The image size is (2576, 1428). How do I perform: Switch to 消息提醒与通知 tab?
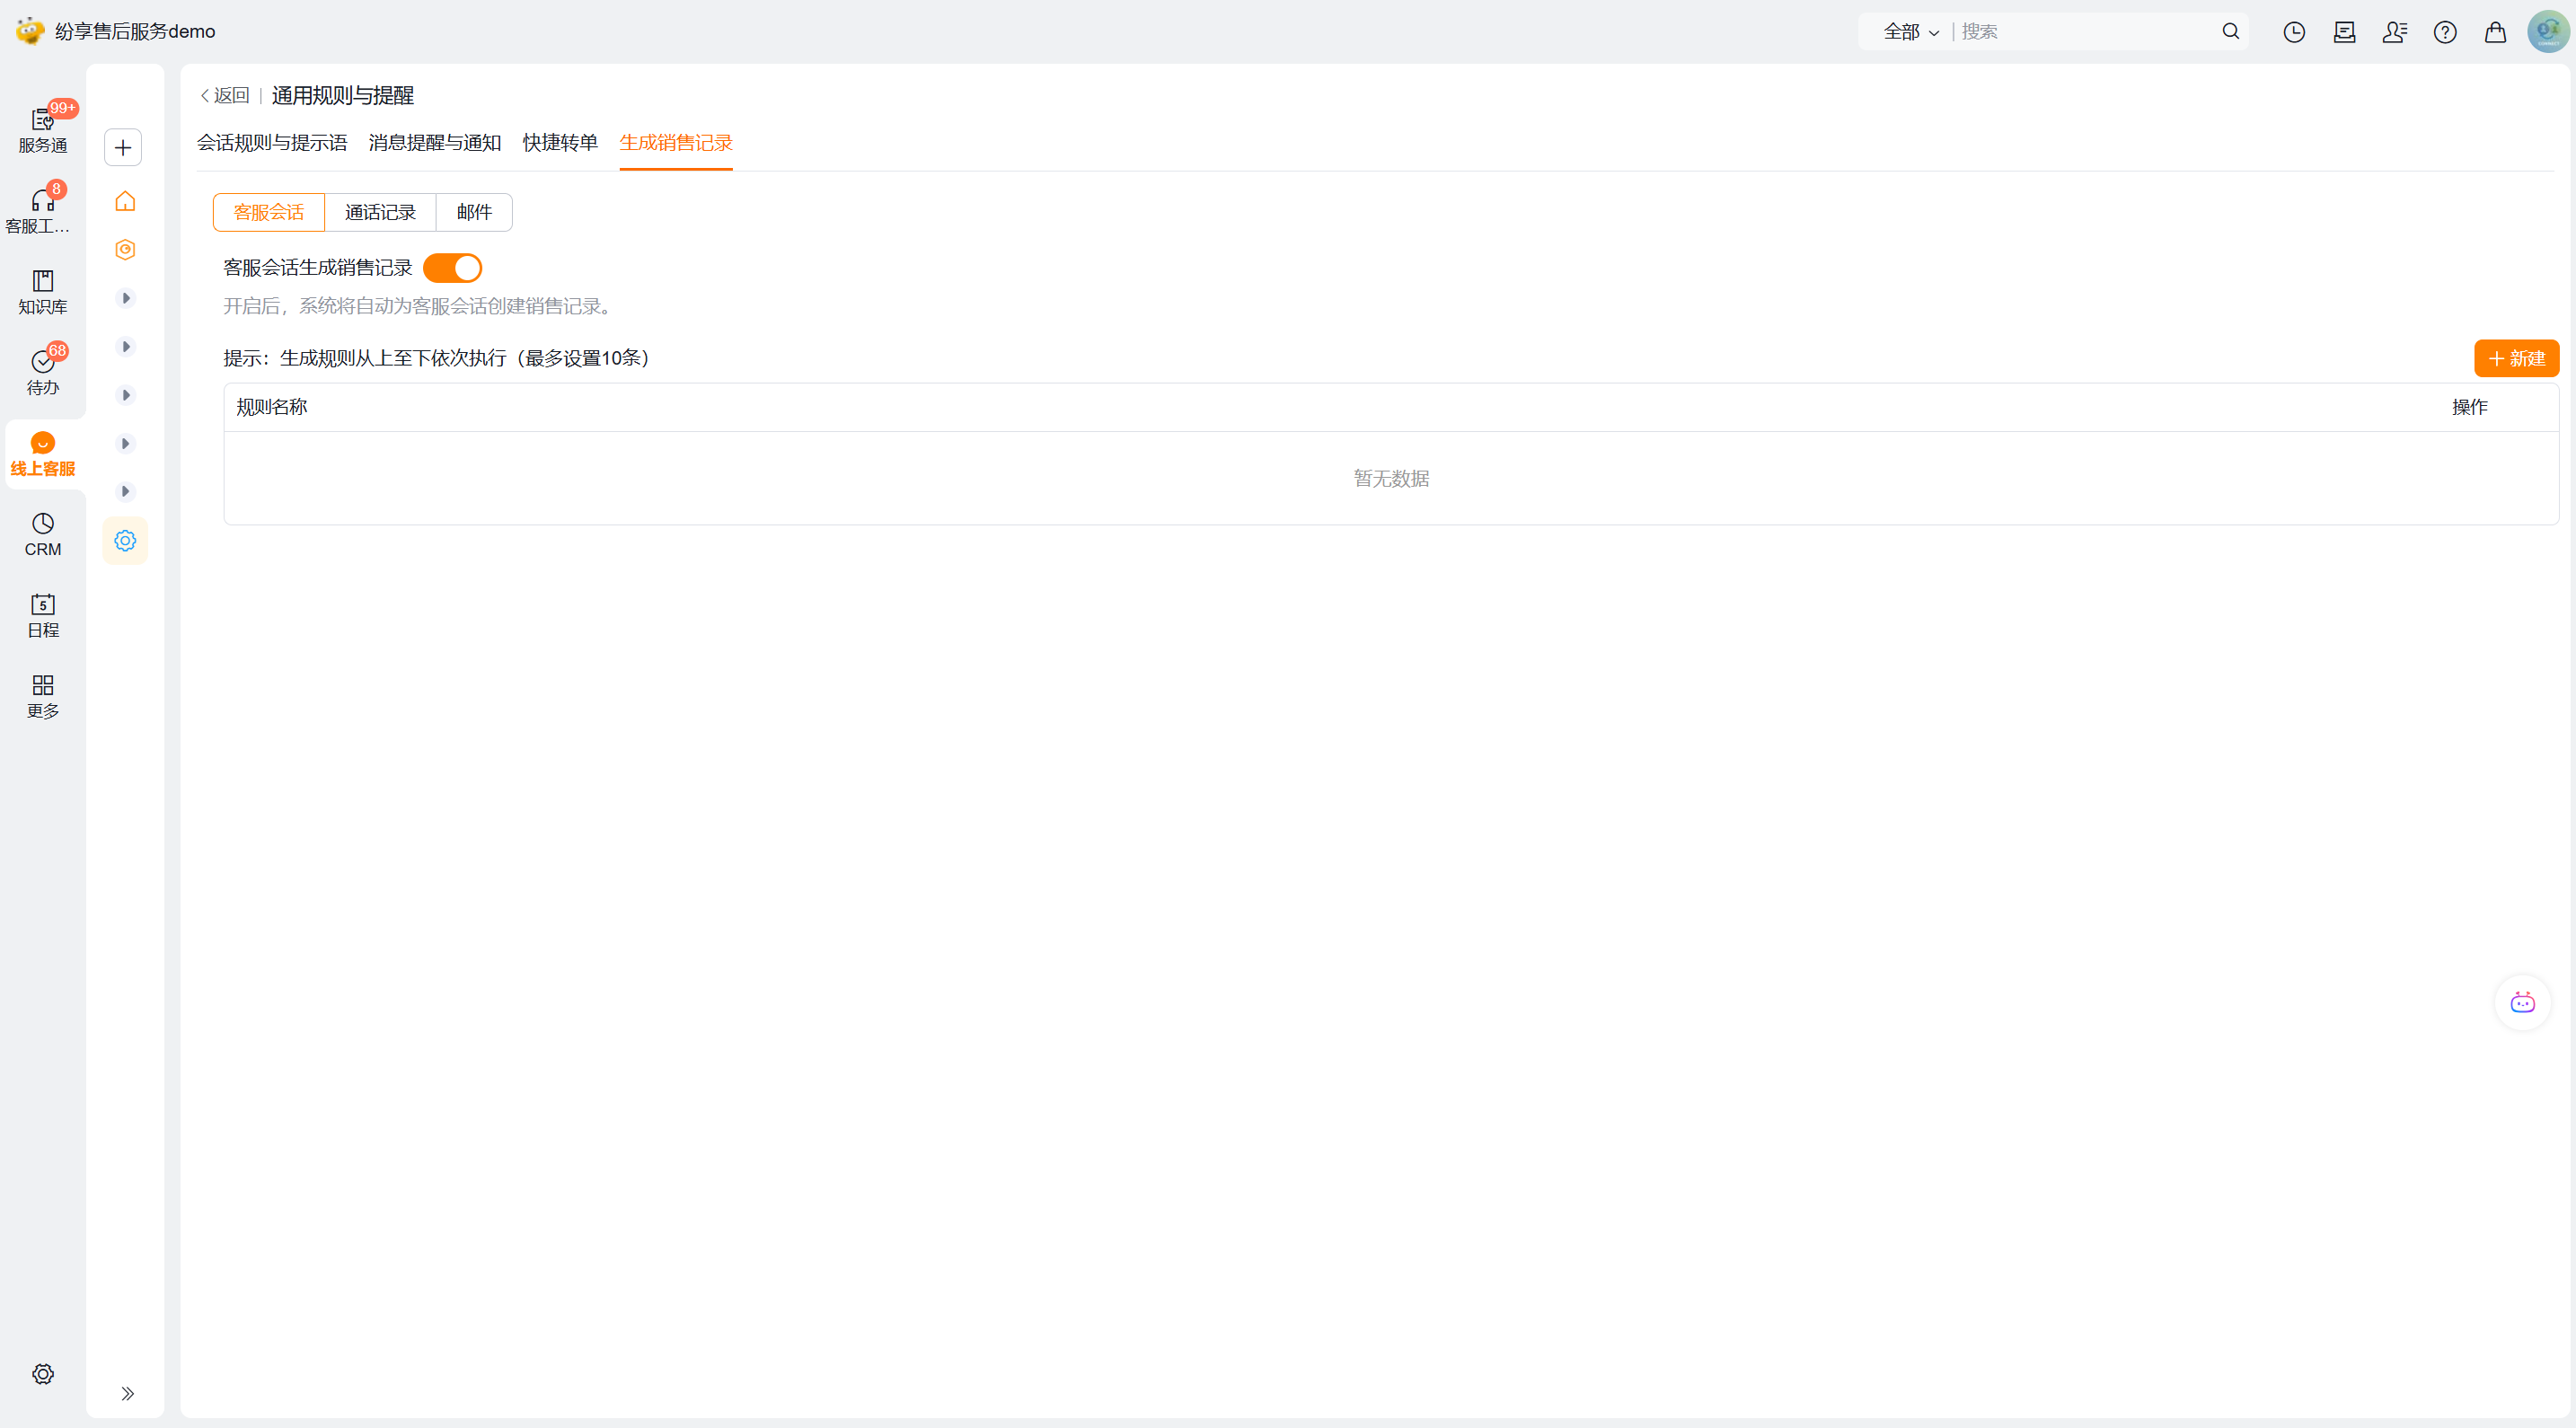click(x=434, y=143)
